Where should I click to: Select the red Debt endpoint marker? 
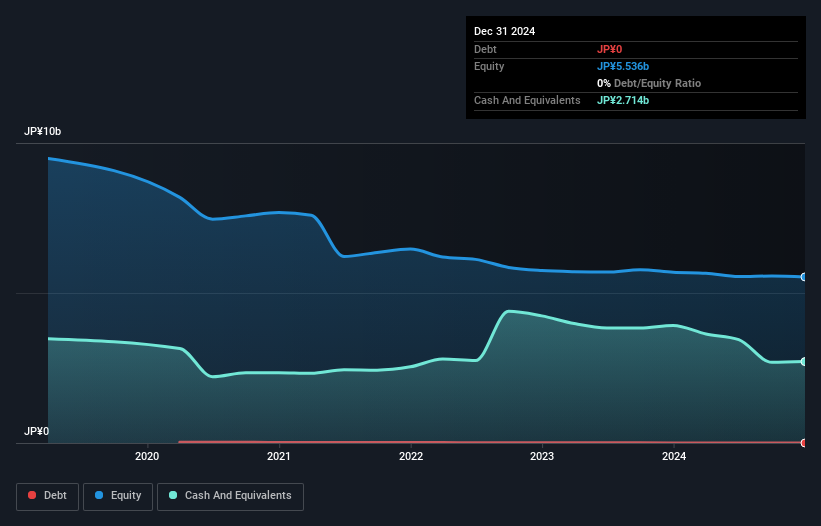click(x=804, y=443)
